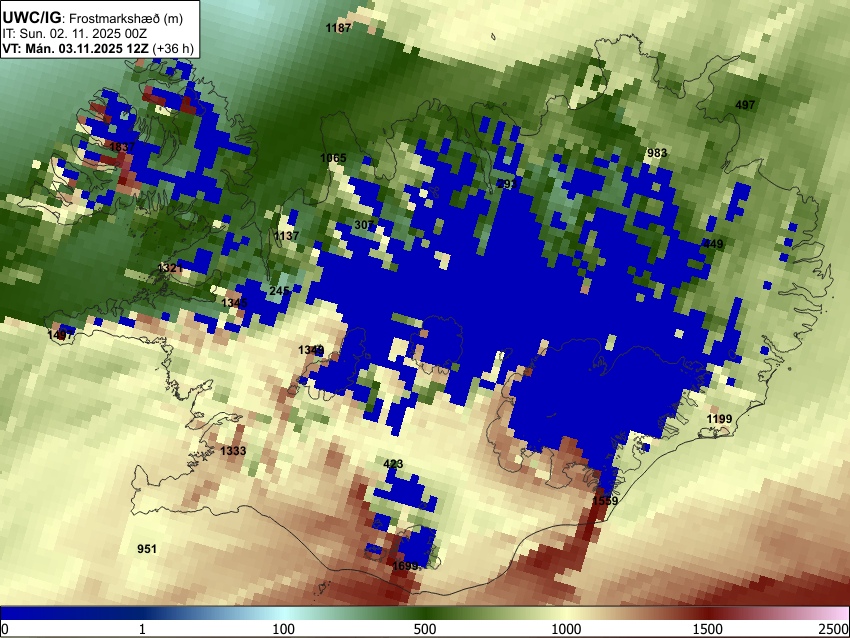Click the map value label 307
Viewport: 850px width, 638px height.
coord(364,224)
